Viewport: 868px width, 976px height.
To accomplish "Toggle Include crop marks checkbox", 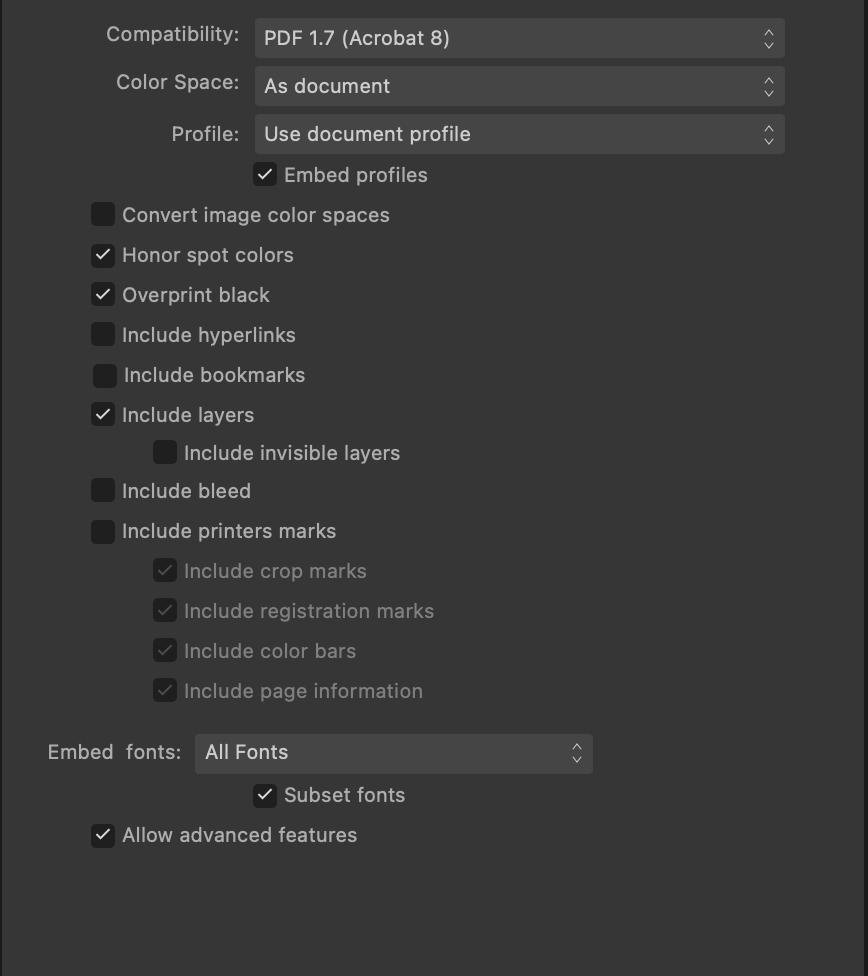I will [x=165, y=570].
